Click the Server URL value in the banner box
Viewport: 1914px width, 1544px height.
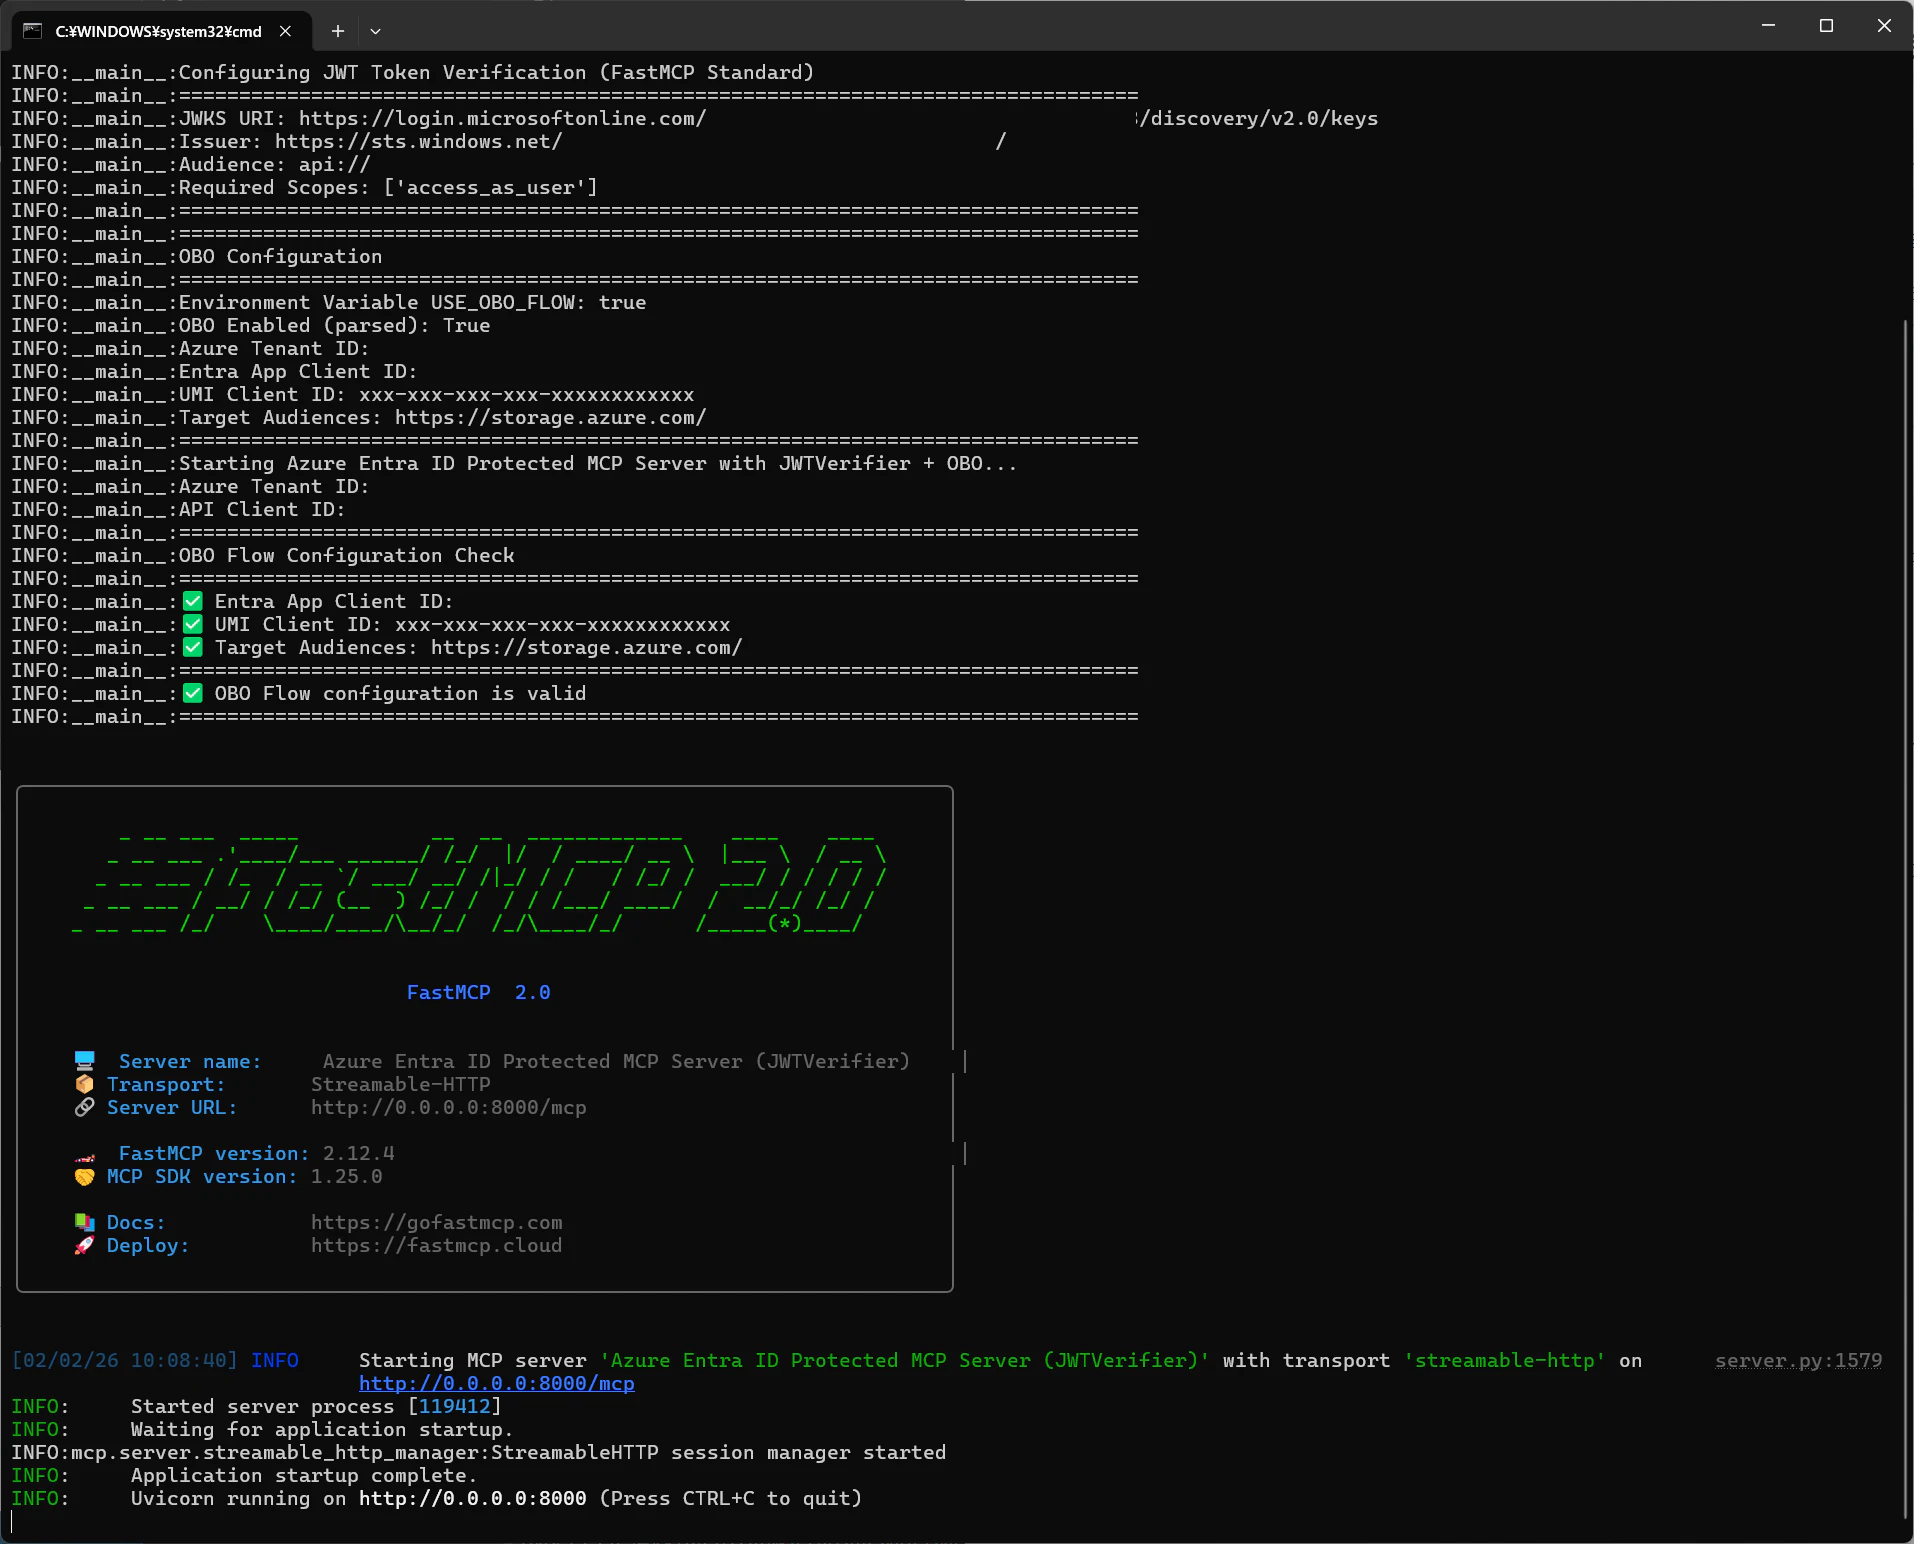[449, 1107]
